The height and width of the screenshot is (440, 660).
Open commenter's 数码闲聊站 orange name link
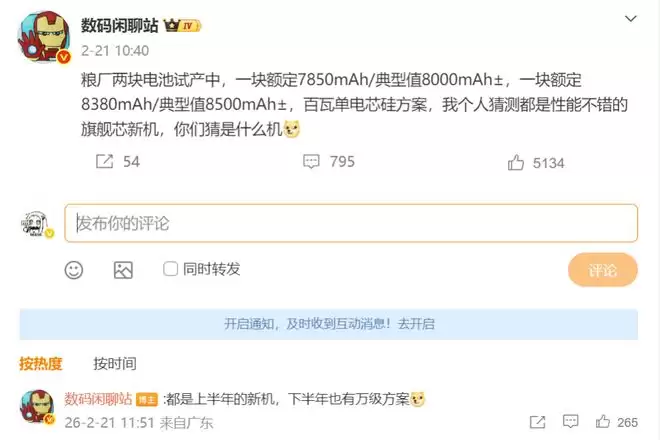click(98, 399)
